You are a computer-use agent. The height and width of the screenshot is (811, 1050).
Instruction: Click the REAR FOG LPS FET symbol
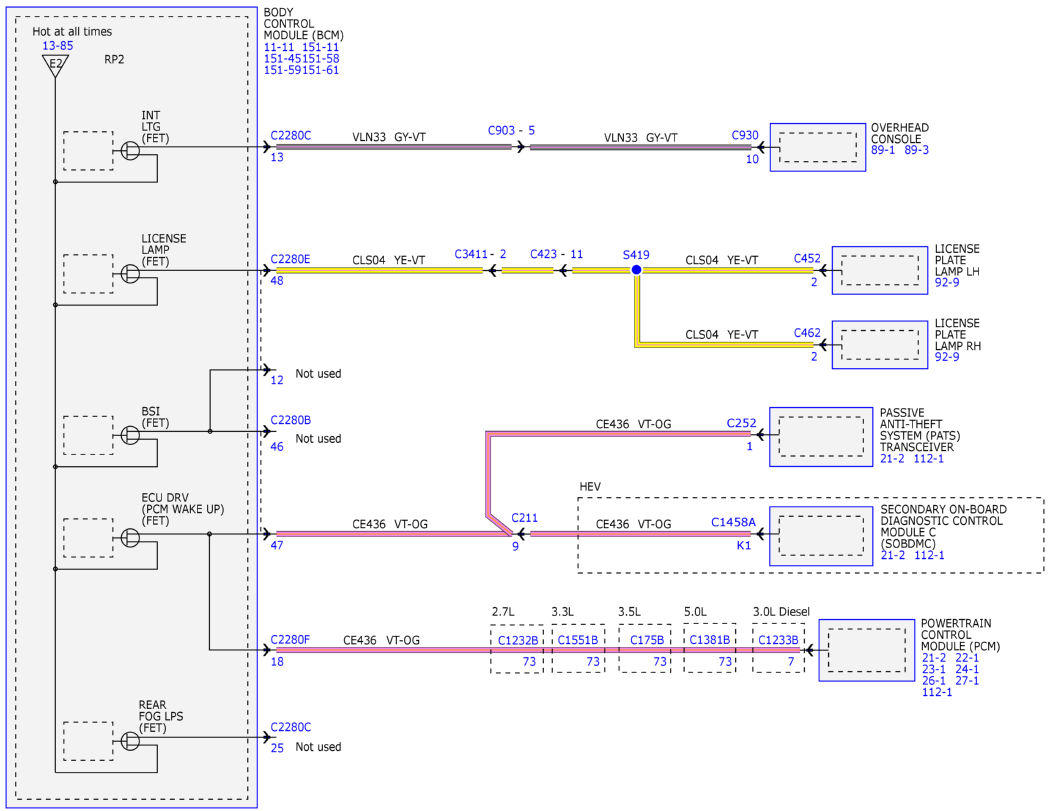click(x=131, y=741)
